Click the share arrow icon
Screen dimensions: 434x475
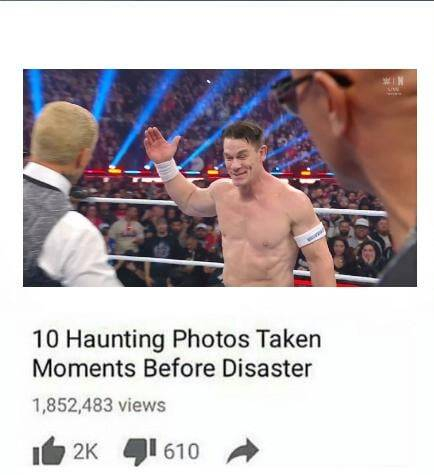point(243,451)
